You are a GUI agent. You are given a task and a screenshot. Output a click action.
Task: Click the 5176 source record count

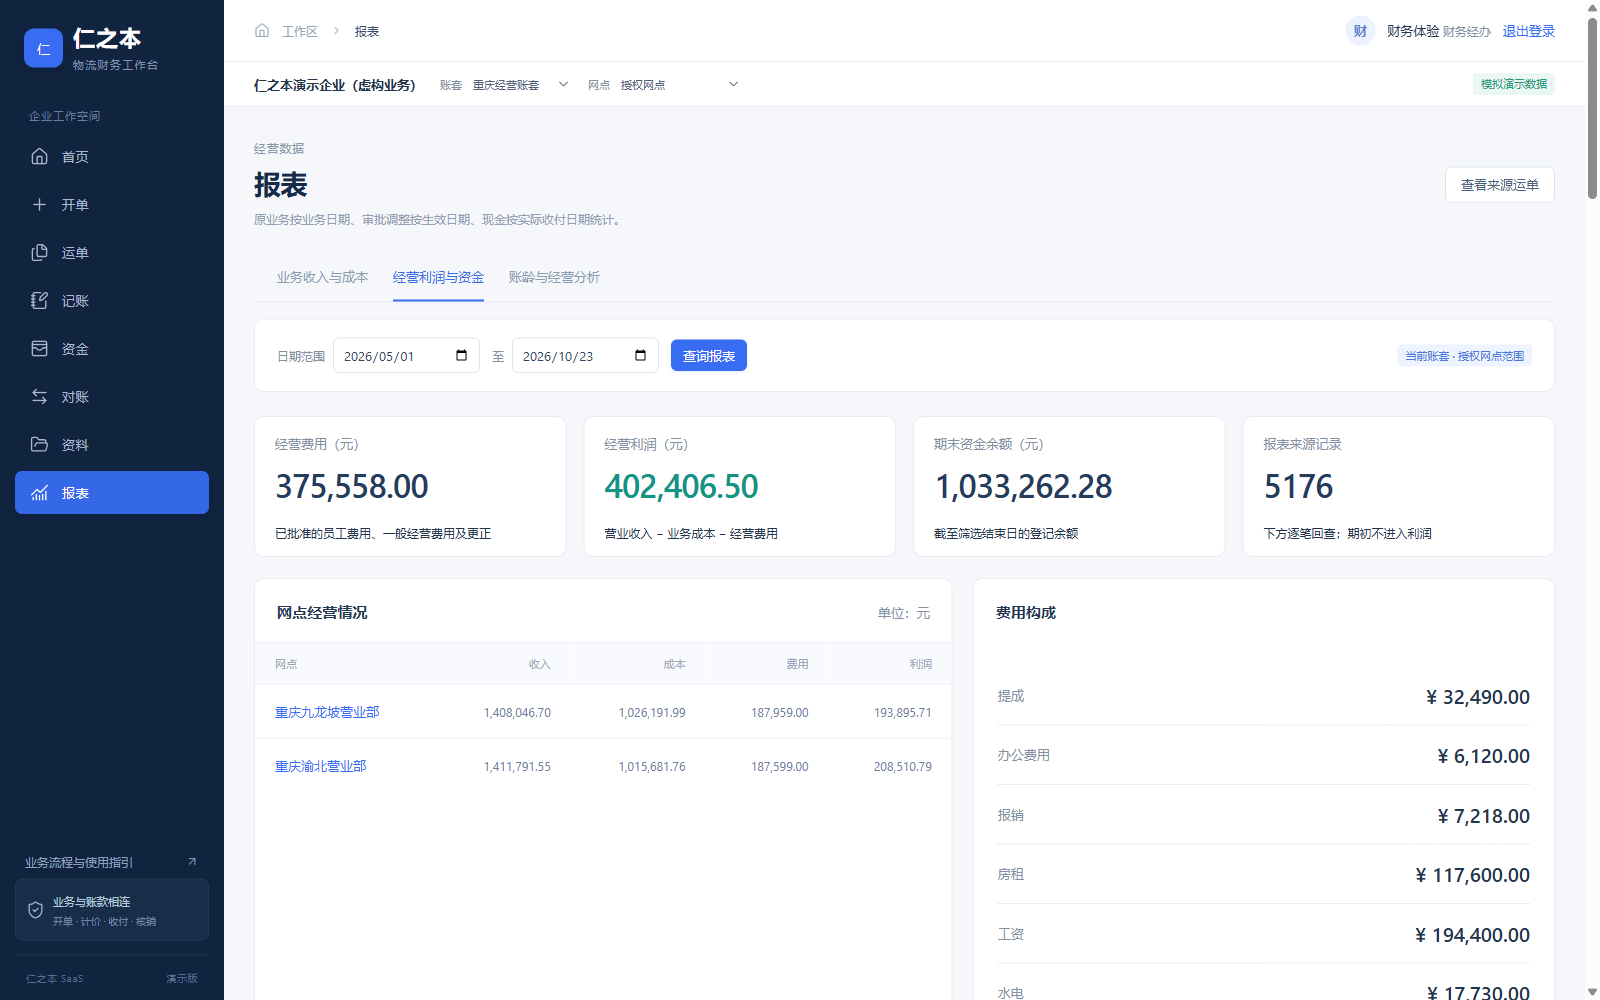pyautogui.click(x=1299, y=487)
